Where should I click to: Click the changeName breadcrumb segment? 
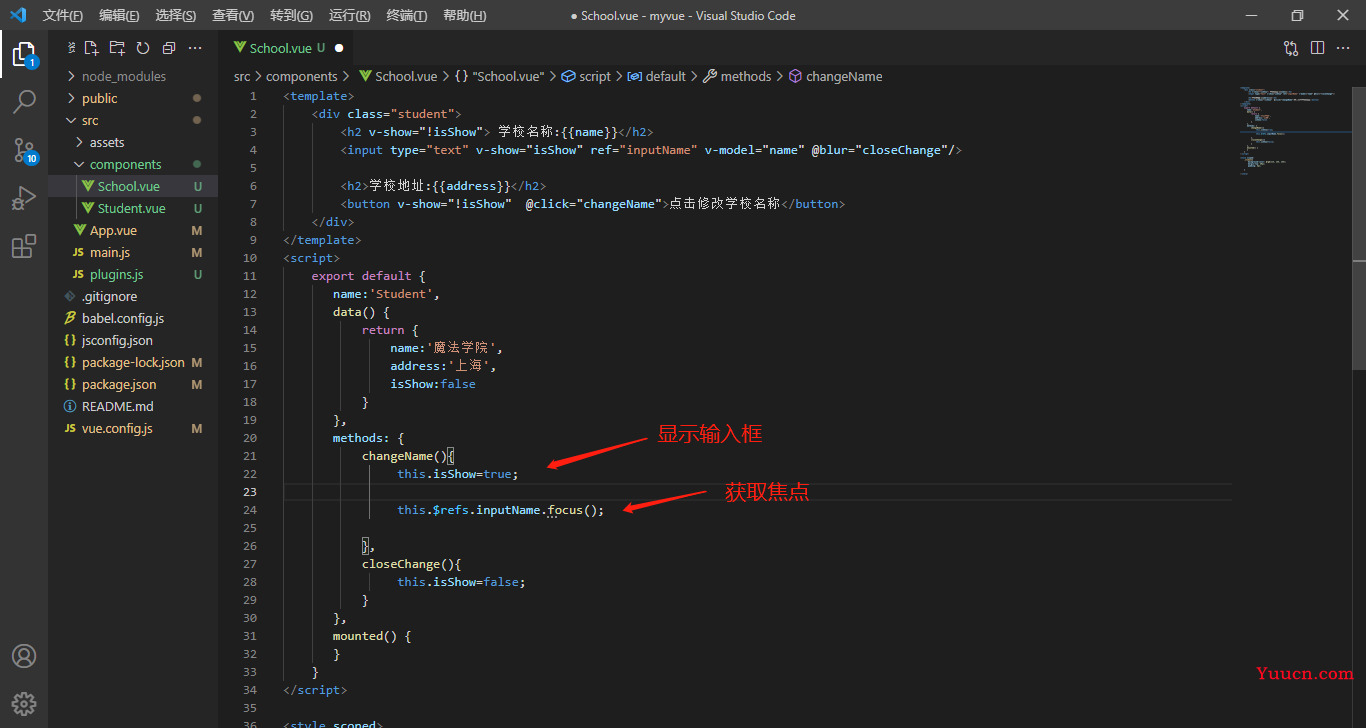[836, 76]
